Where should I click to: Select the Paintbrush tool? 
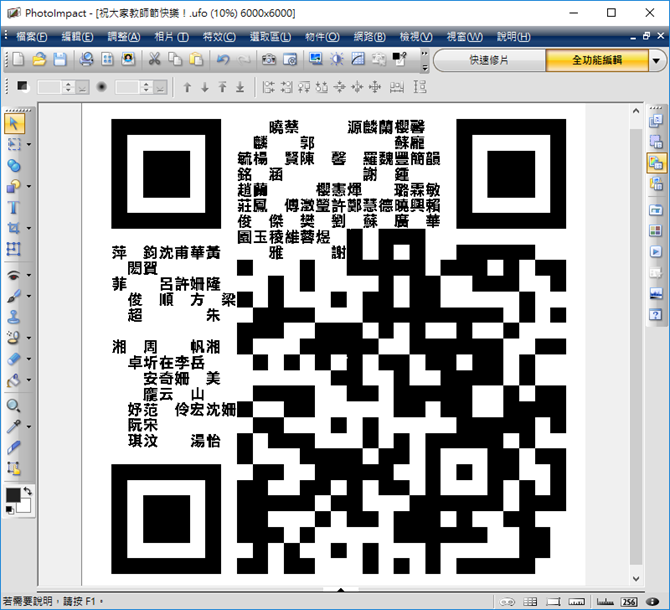14,296
